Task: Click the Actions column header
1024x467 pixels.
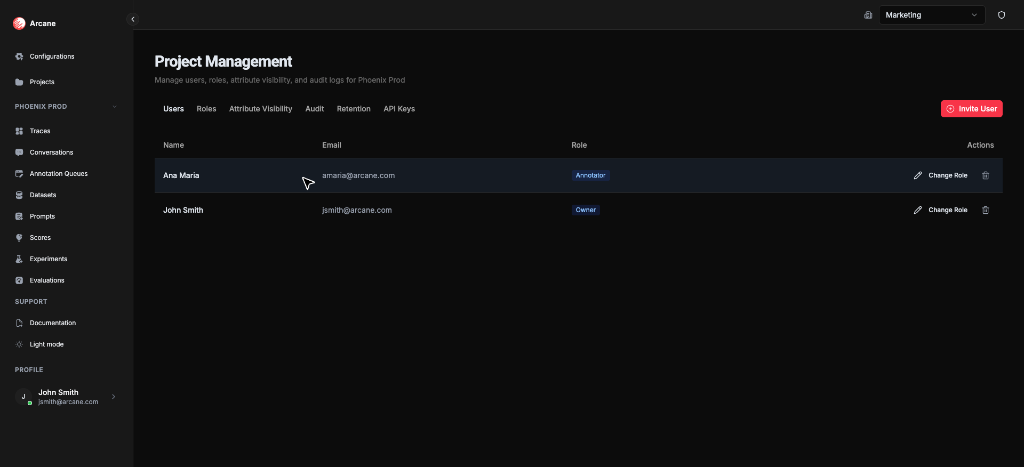Action: click(x=980, y=145)
